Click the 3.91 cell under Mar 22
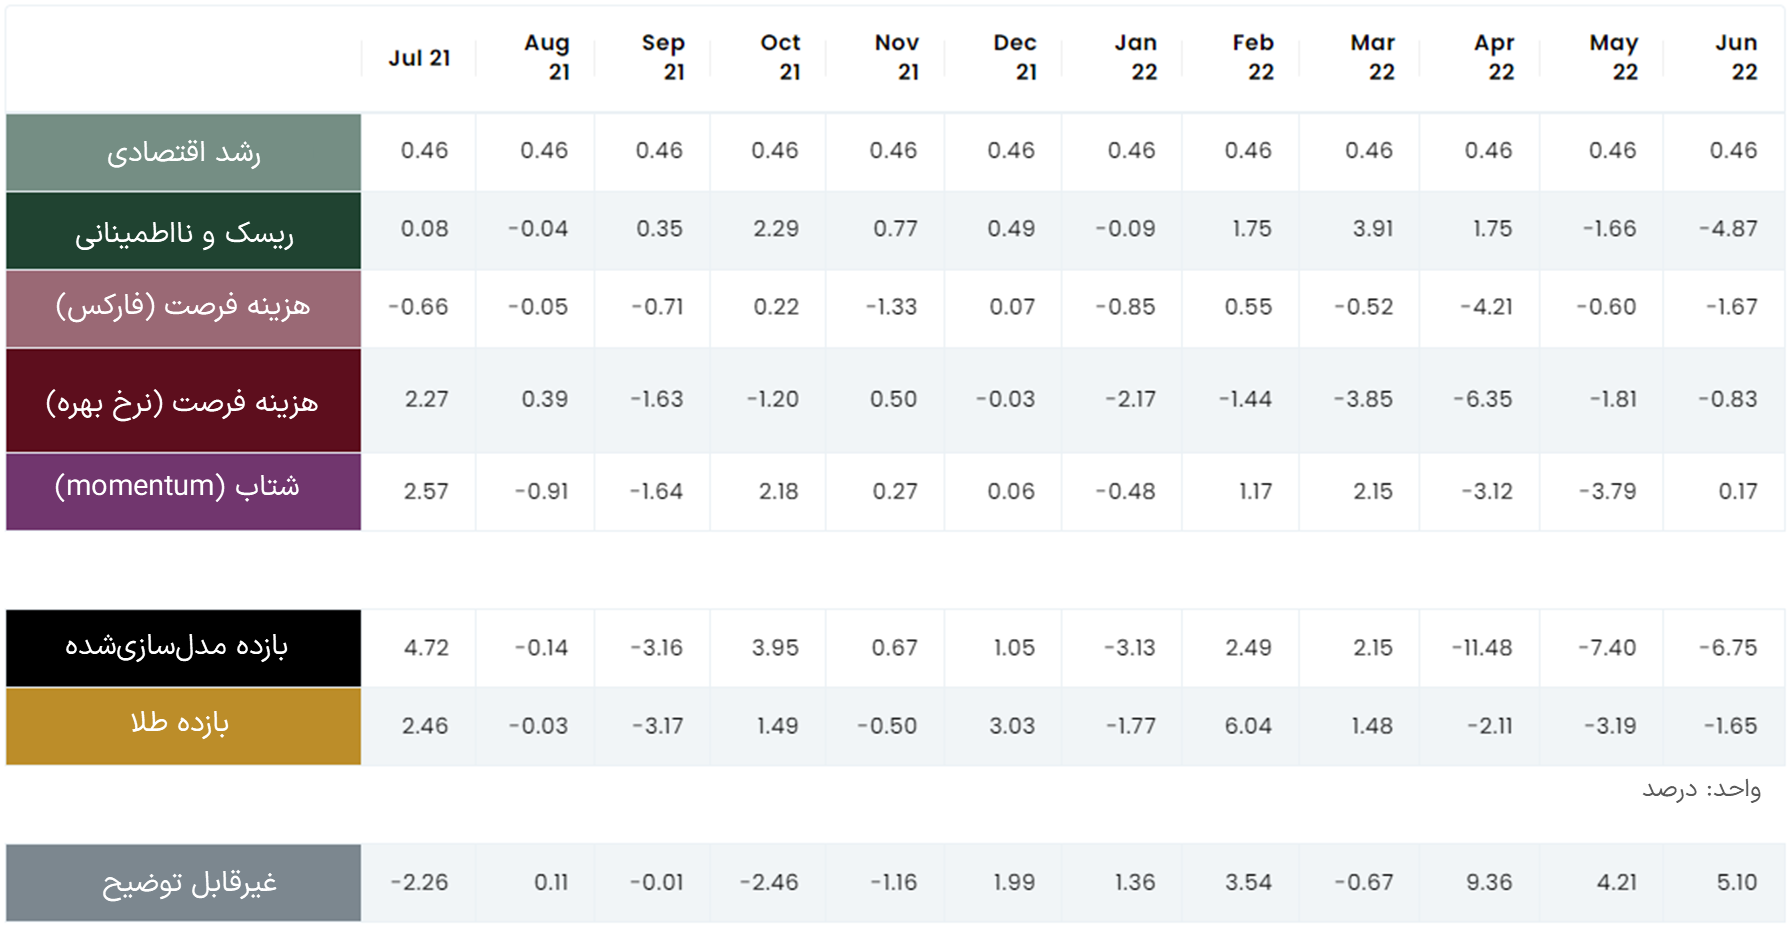This screenshot has width=1792, height=929. (x=1372, y=229)
